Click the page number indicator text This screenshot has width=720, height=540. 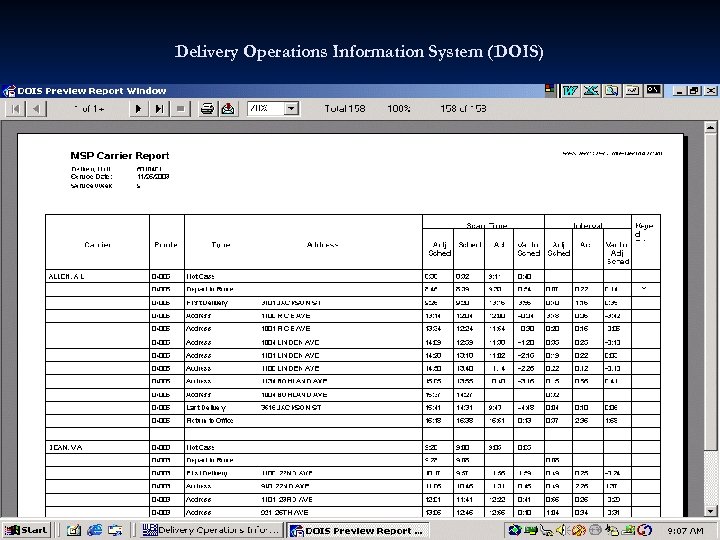(x=89, y=109)
